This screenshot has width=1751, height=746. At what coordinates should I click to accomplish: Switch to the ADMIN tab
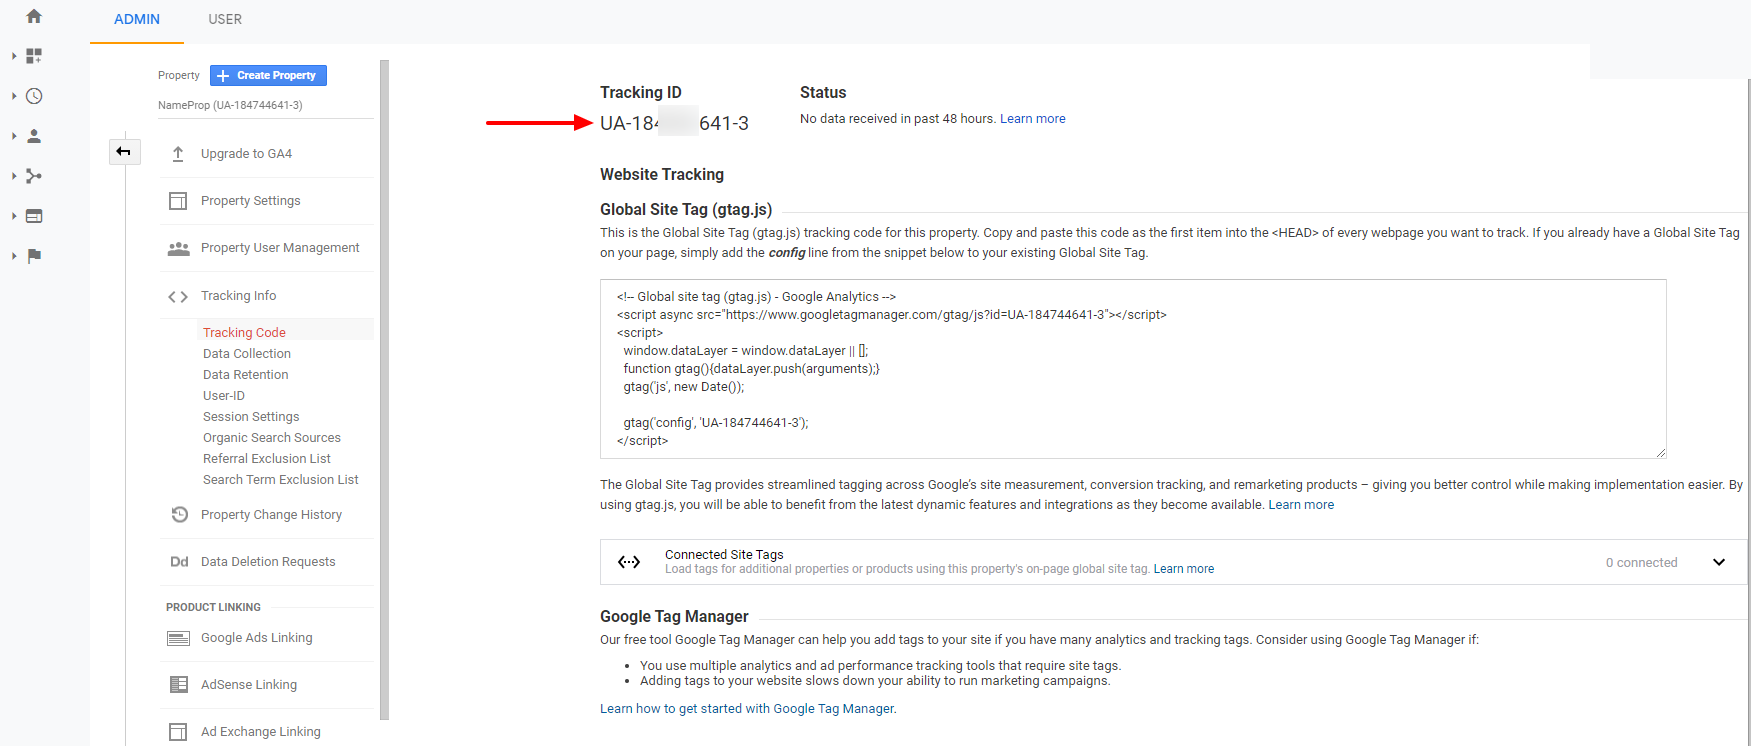137,19
